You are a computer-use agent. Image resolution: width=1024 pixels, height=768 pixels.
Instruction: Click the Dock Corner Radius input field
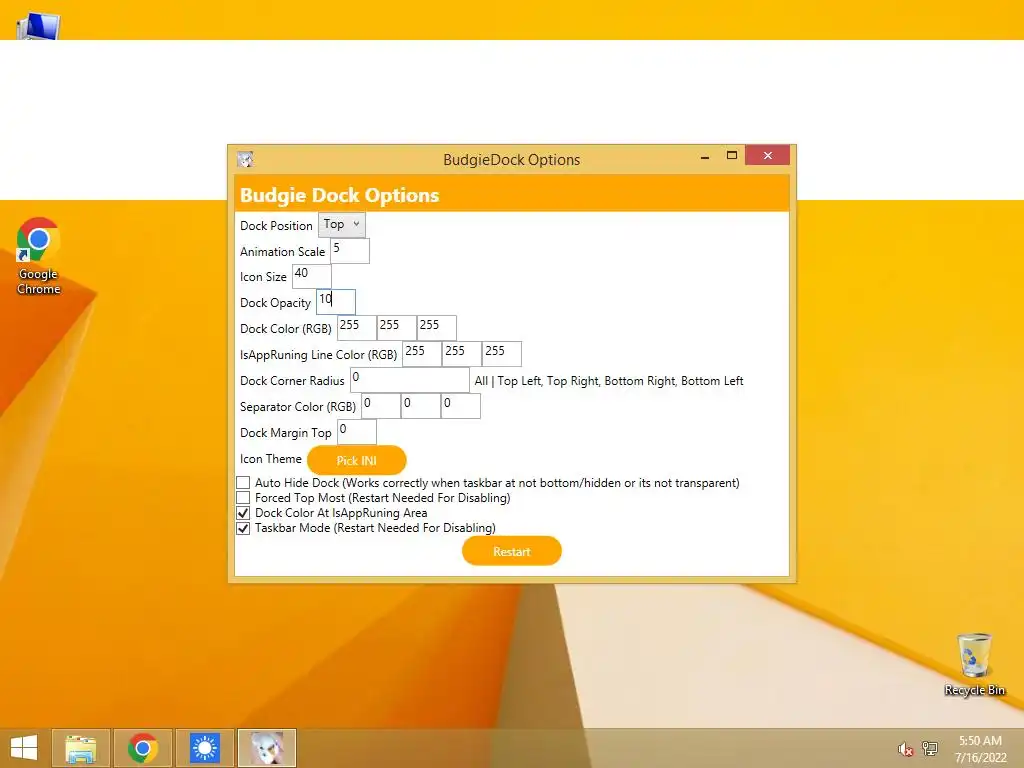[x=409, y=380]
